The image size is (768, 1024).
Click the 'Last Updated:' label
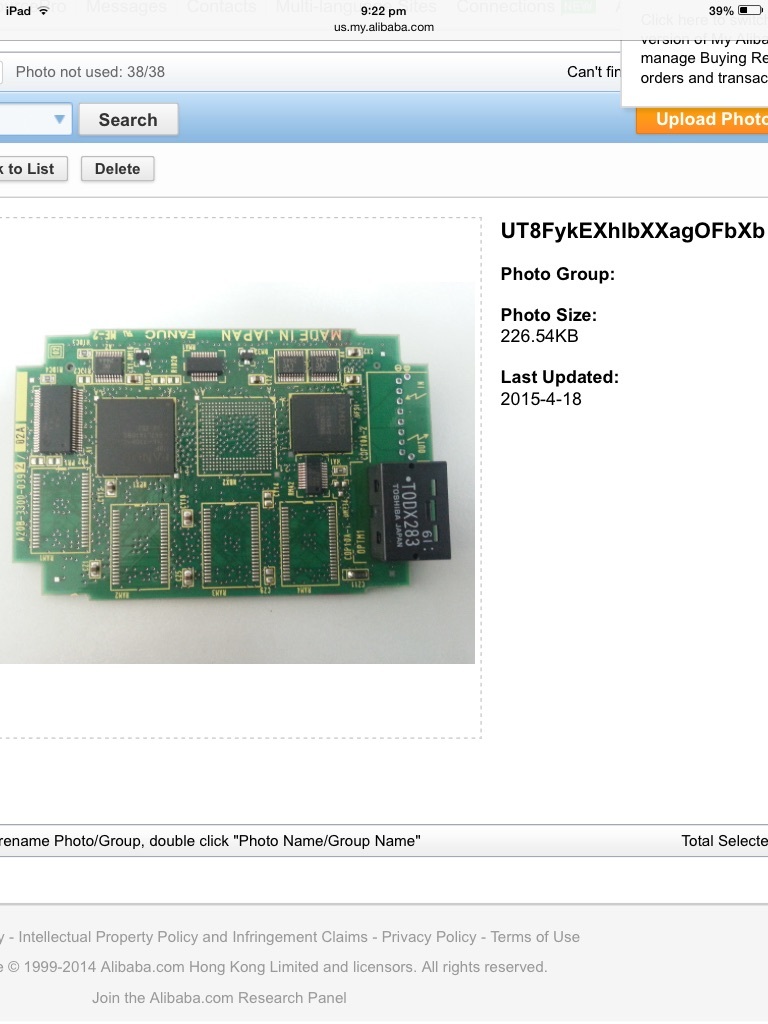tap(560, 377)
